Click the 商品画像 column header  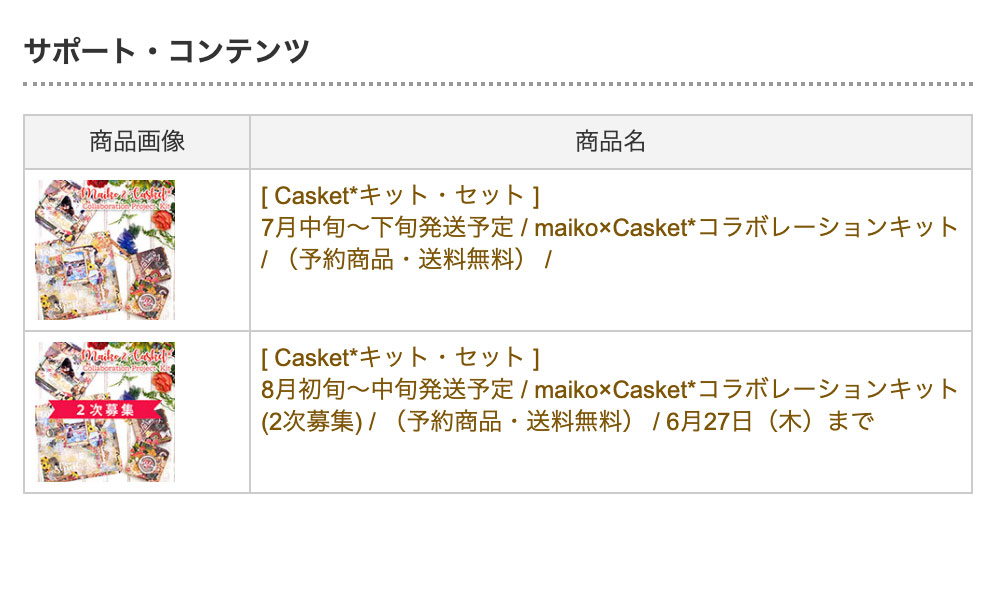pyautogui.click(x=137, y=142)
